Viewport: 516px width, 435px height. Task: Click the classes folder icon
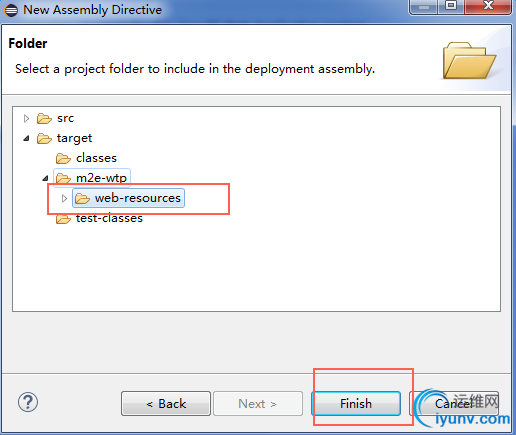[x=63, y=158]
